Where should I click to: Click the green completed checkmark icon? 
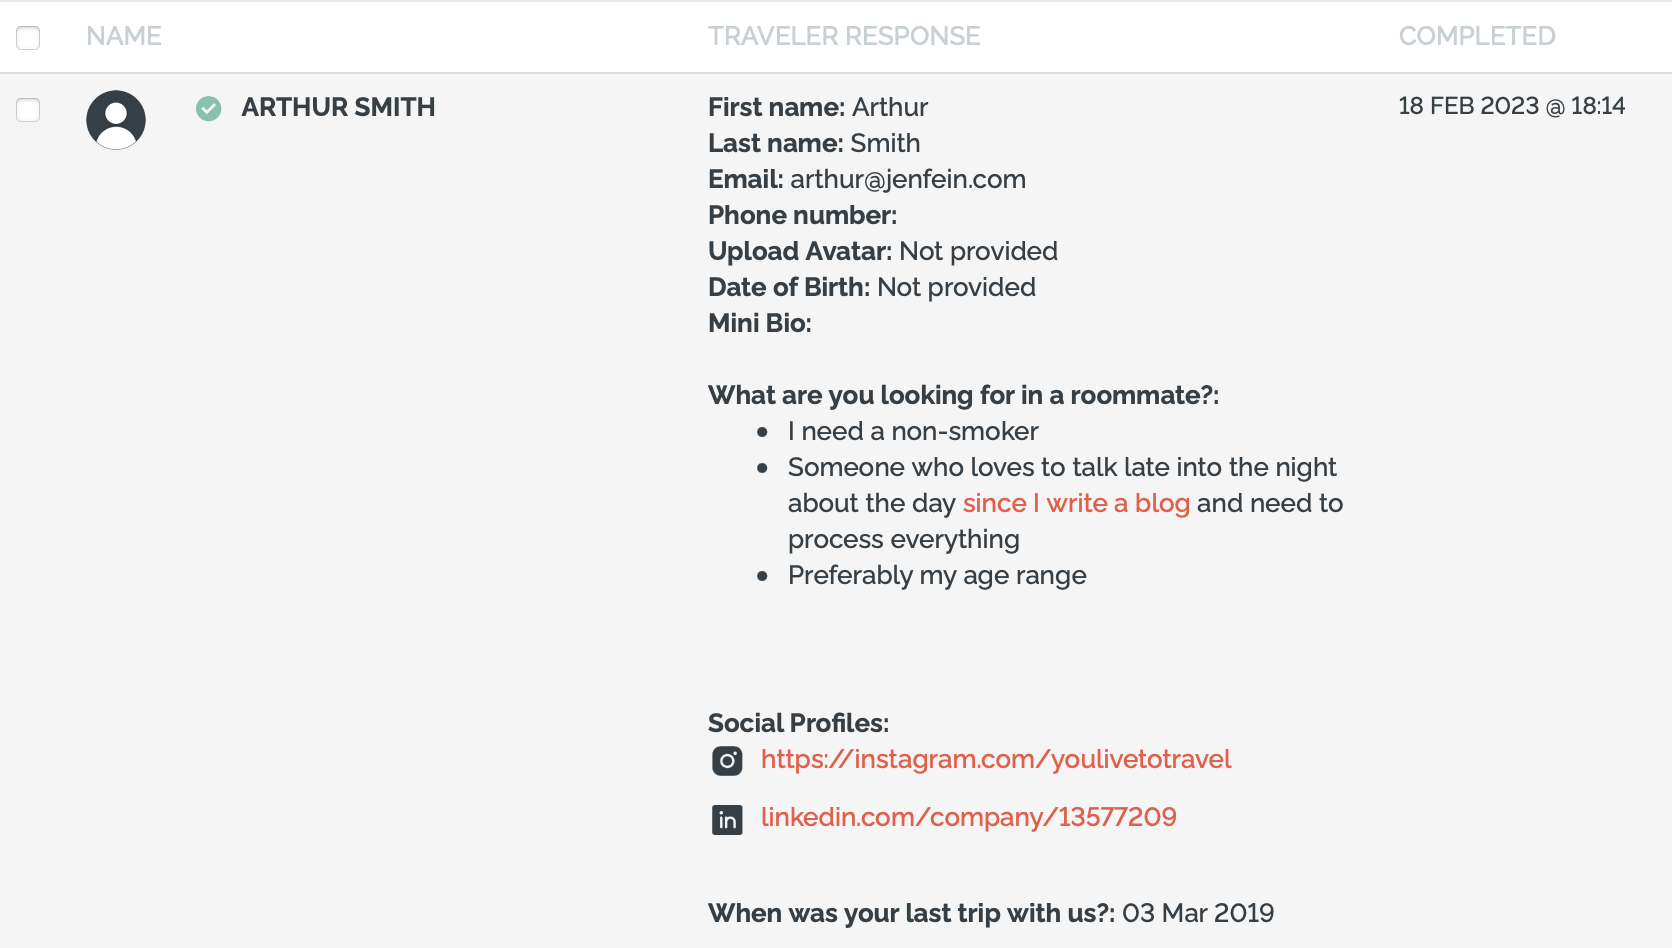click(x=209, y=108)
